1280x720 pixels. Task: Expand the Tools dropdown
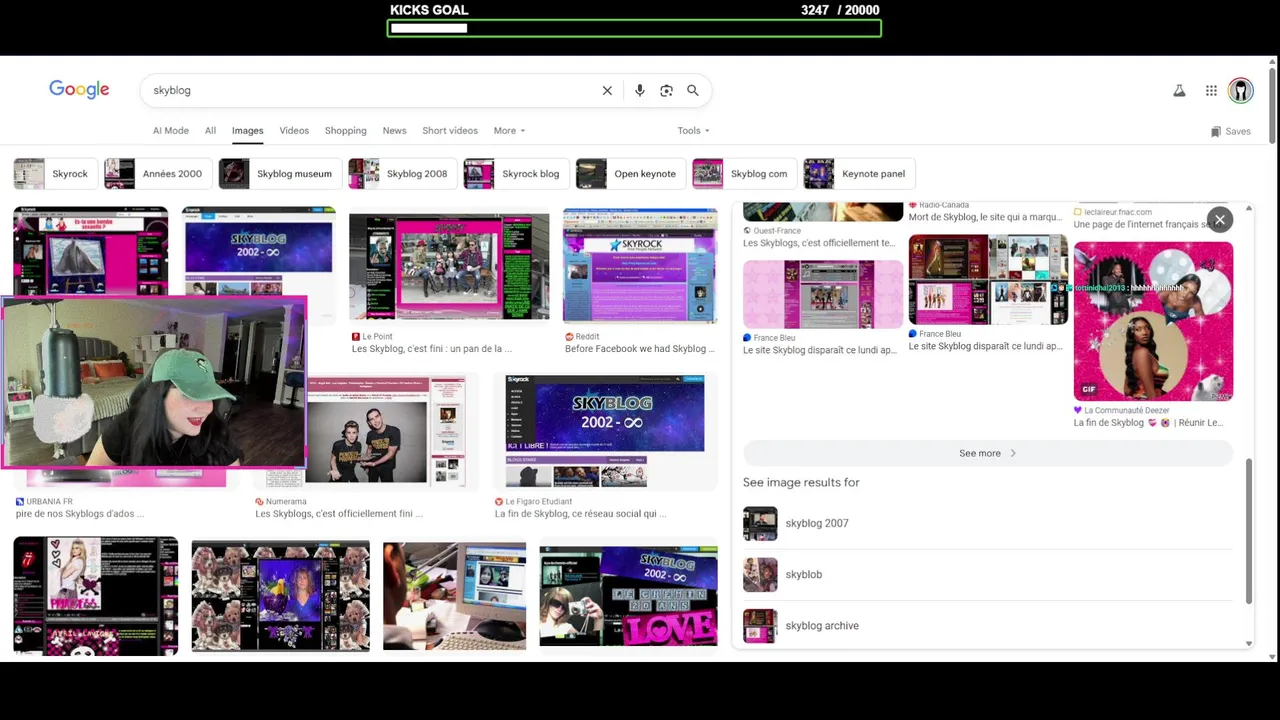[693, 131]
